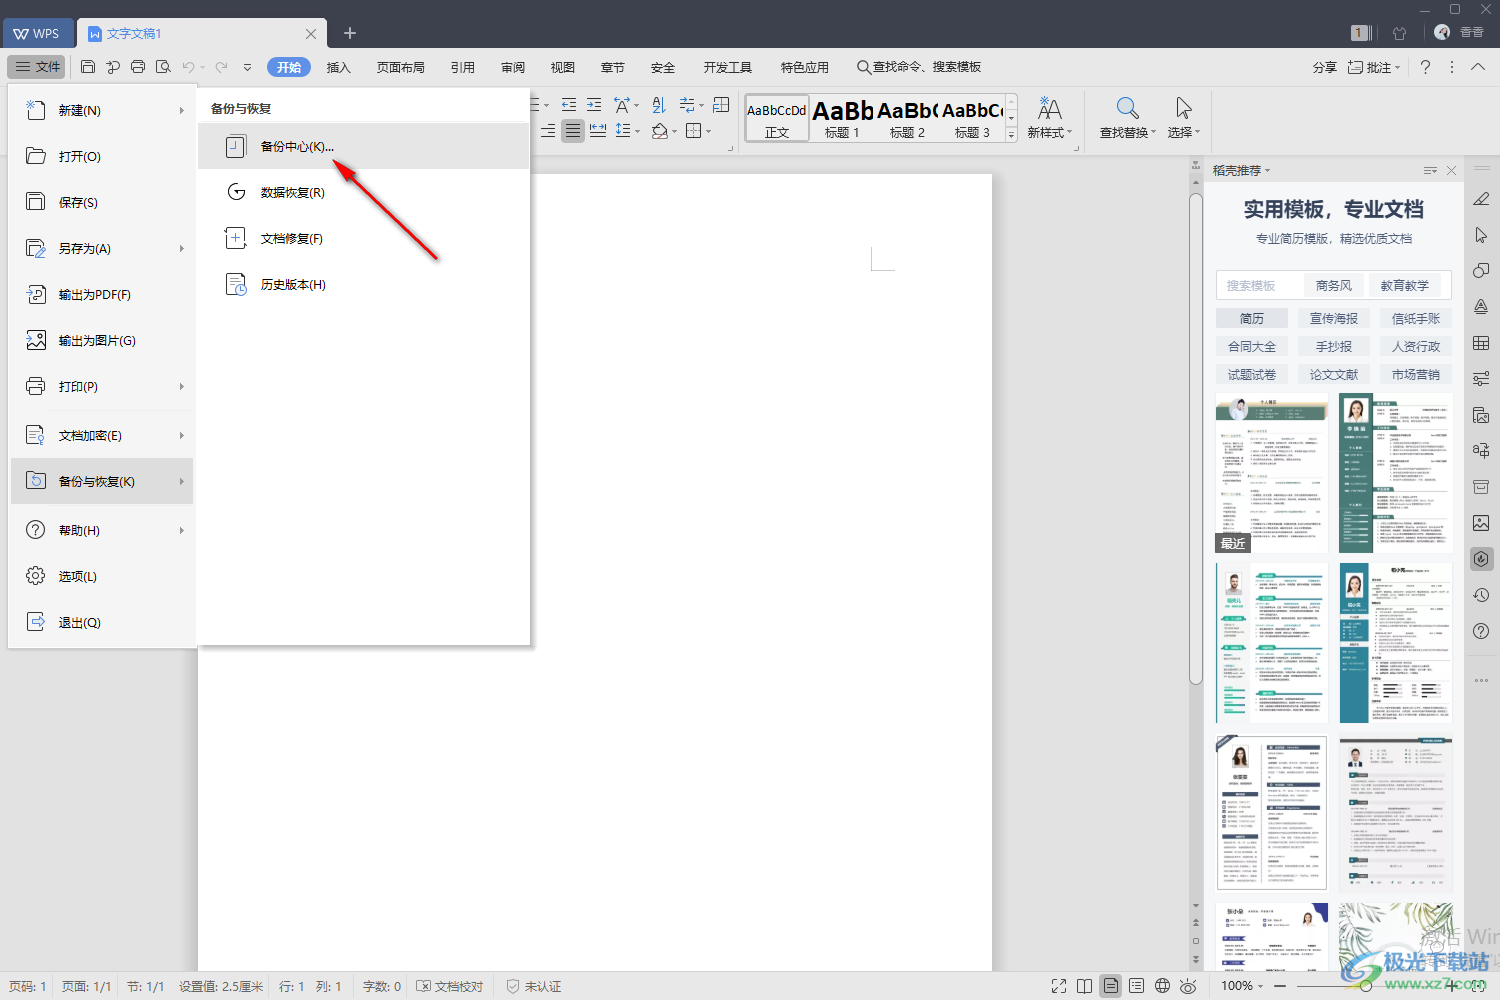The width and height of the screenshot is (1500, 1000).
Task: Select 商务风 template tag
Action: (1333, 285)
